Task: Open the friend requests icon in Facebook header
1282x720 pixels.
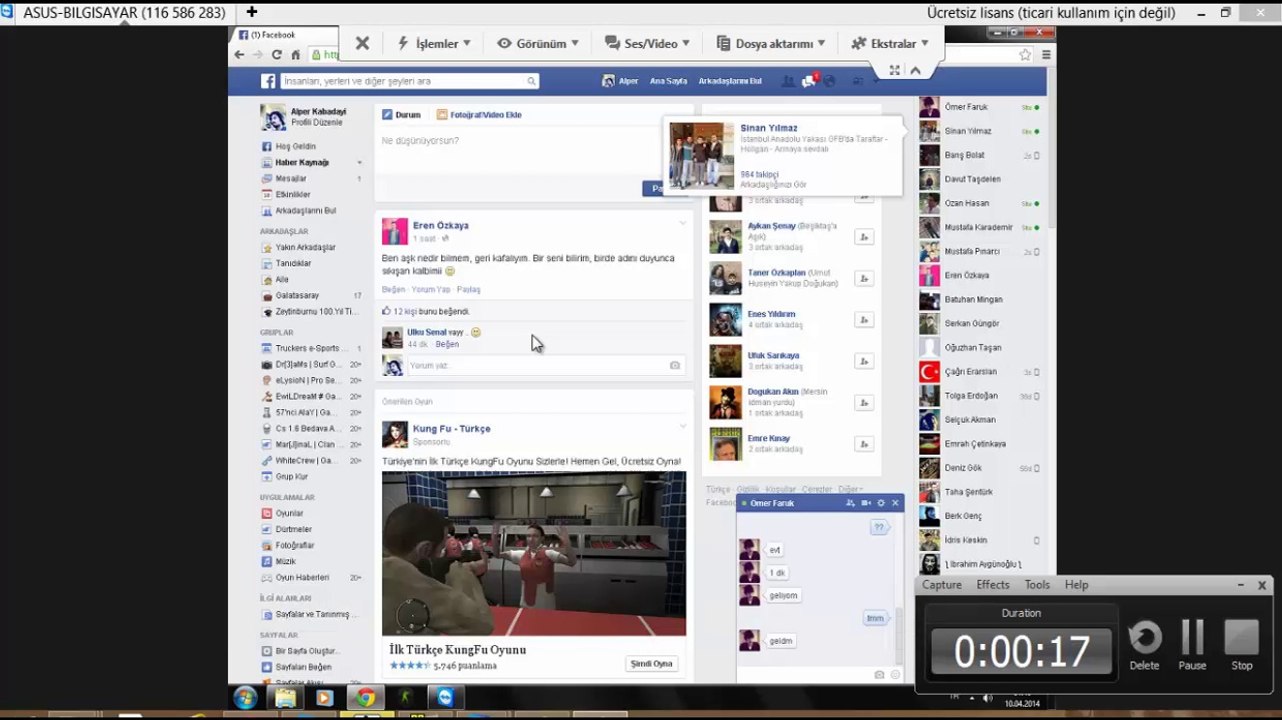Action: (x=789, y=81)
